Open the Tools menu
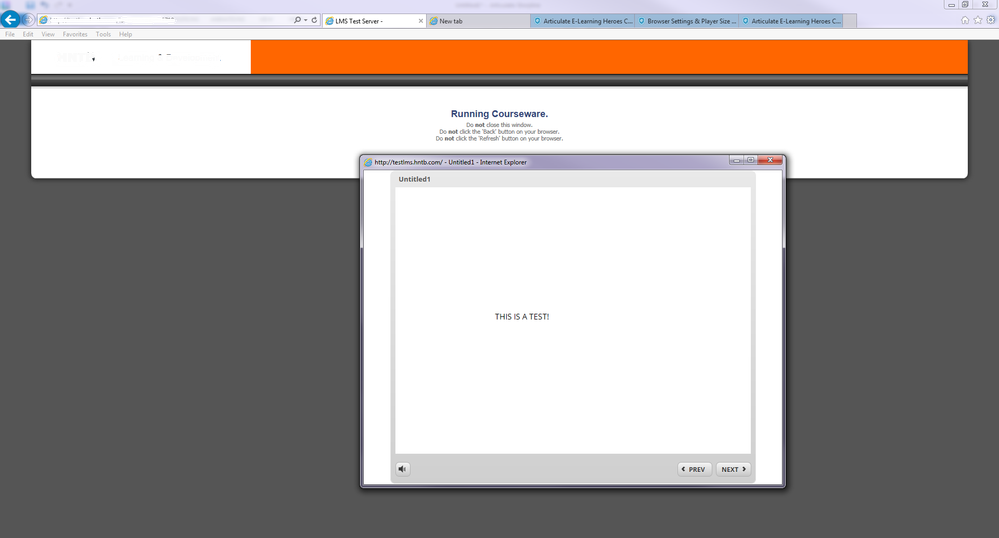 coord(103,34)
